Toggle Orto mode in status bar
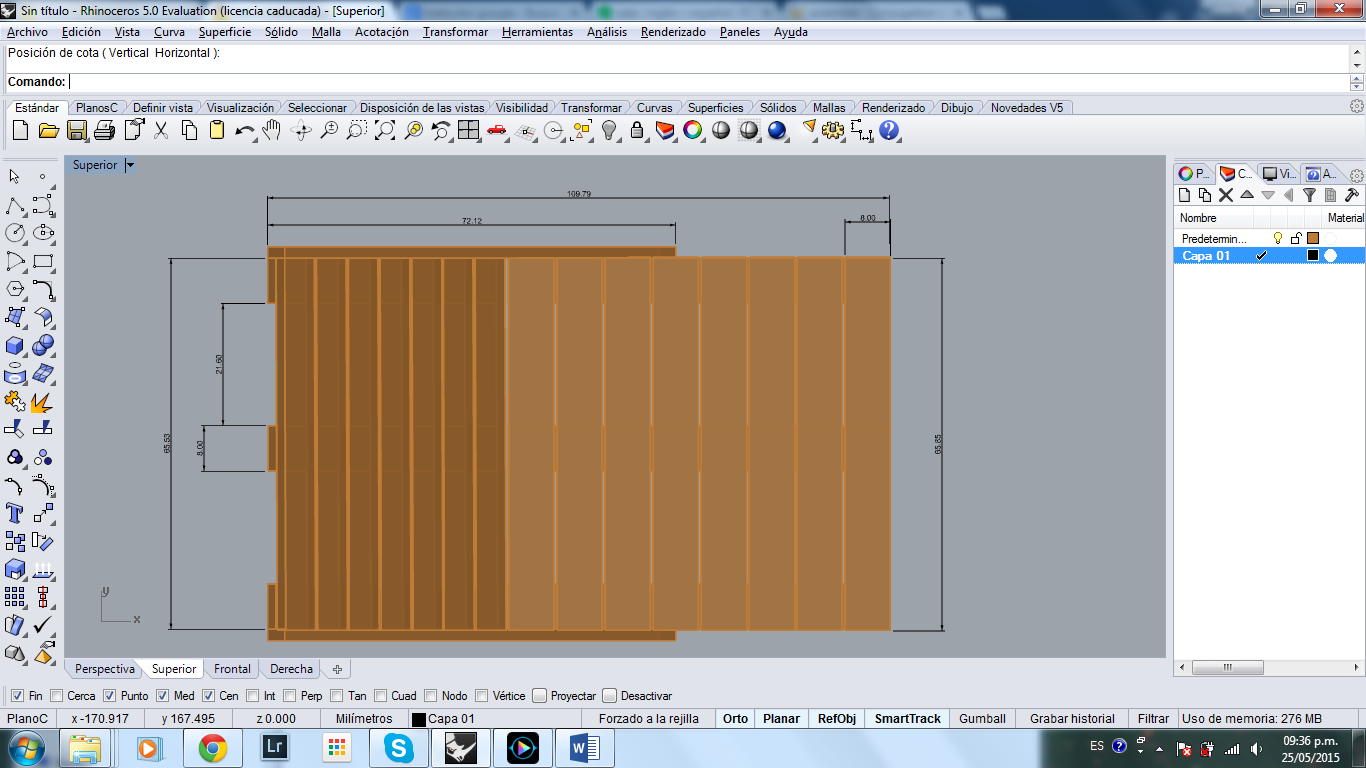Screen dimensions: 1366x768 tap(735, 719)
